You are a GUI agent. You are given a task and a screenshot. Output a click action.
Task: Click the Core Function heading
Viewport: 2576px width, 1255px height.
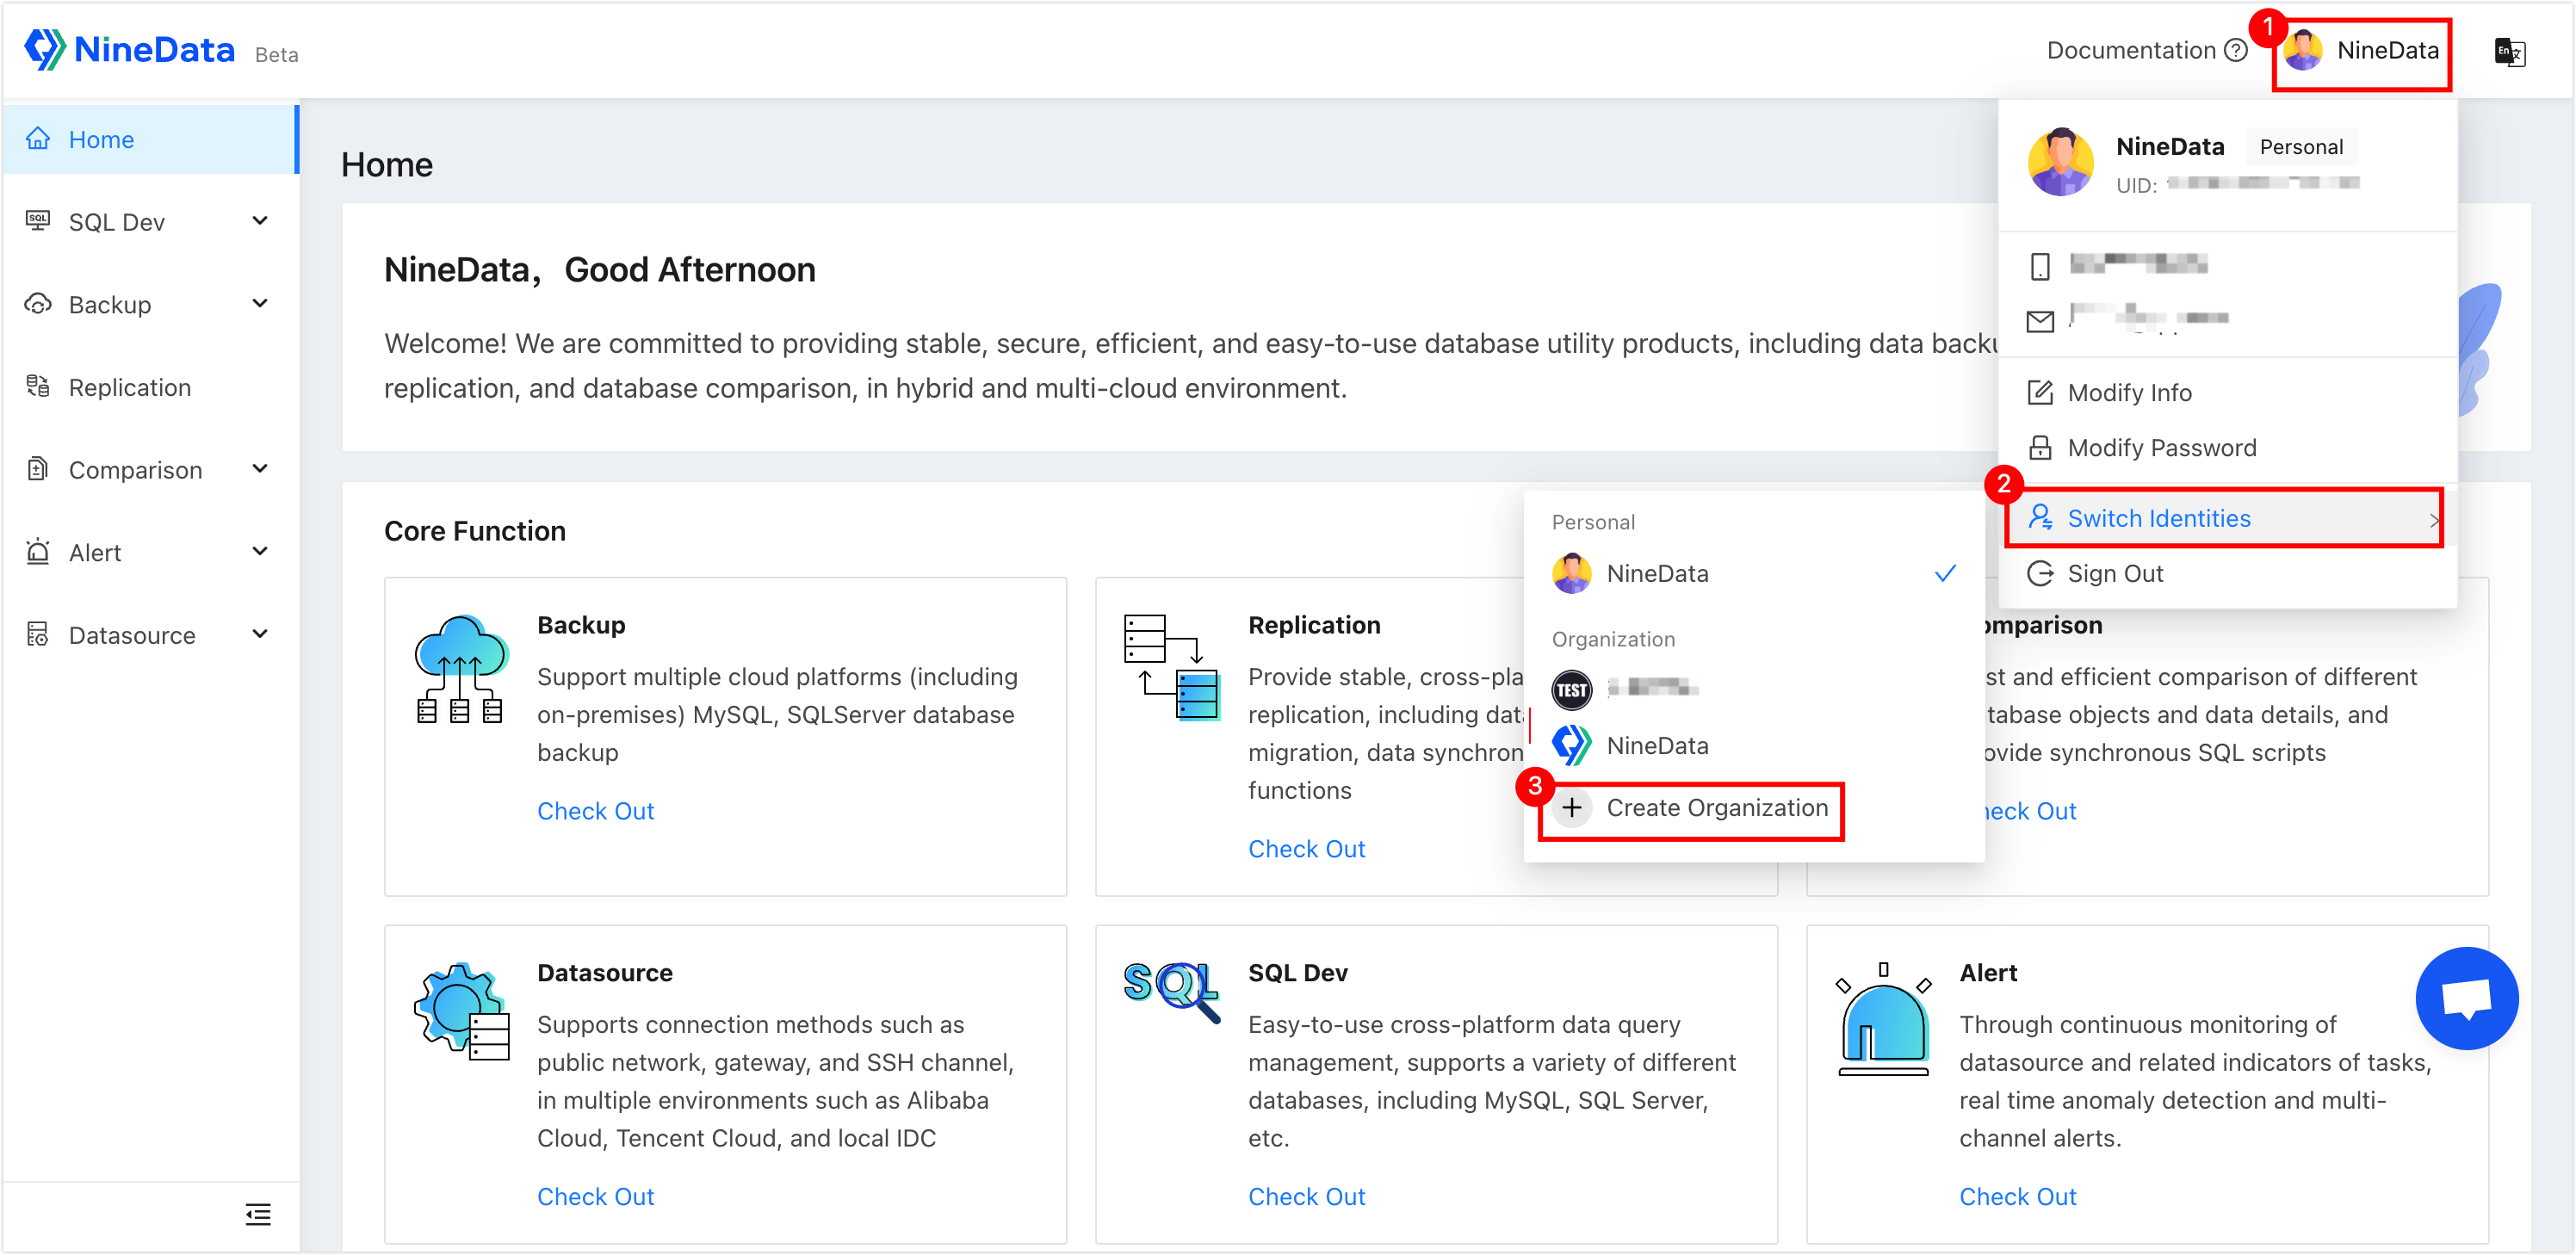pos(475,531)
